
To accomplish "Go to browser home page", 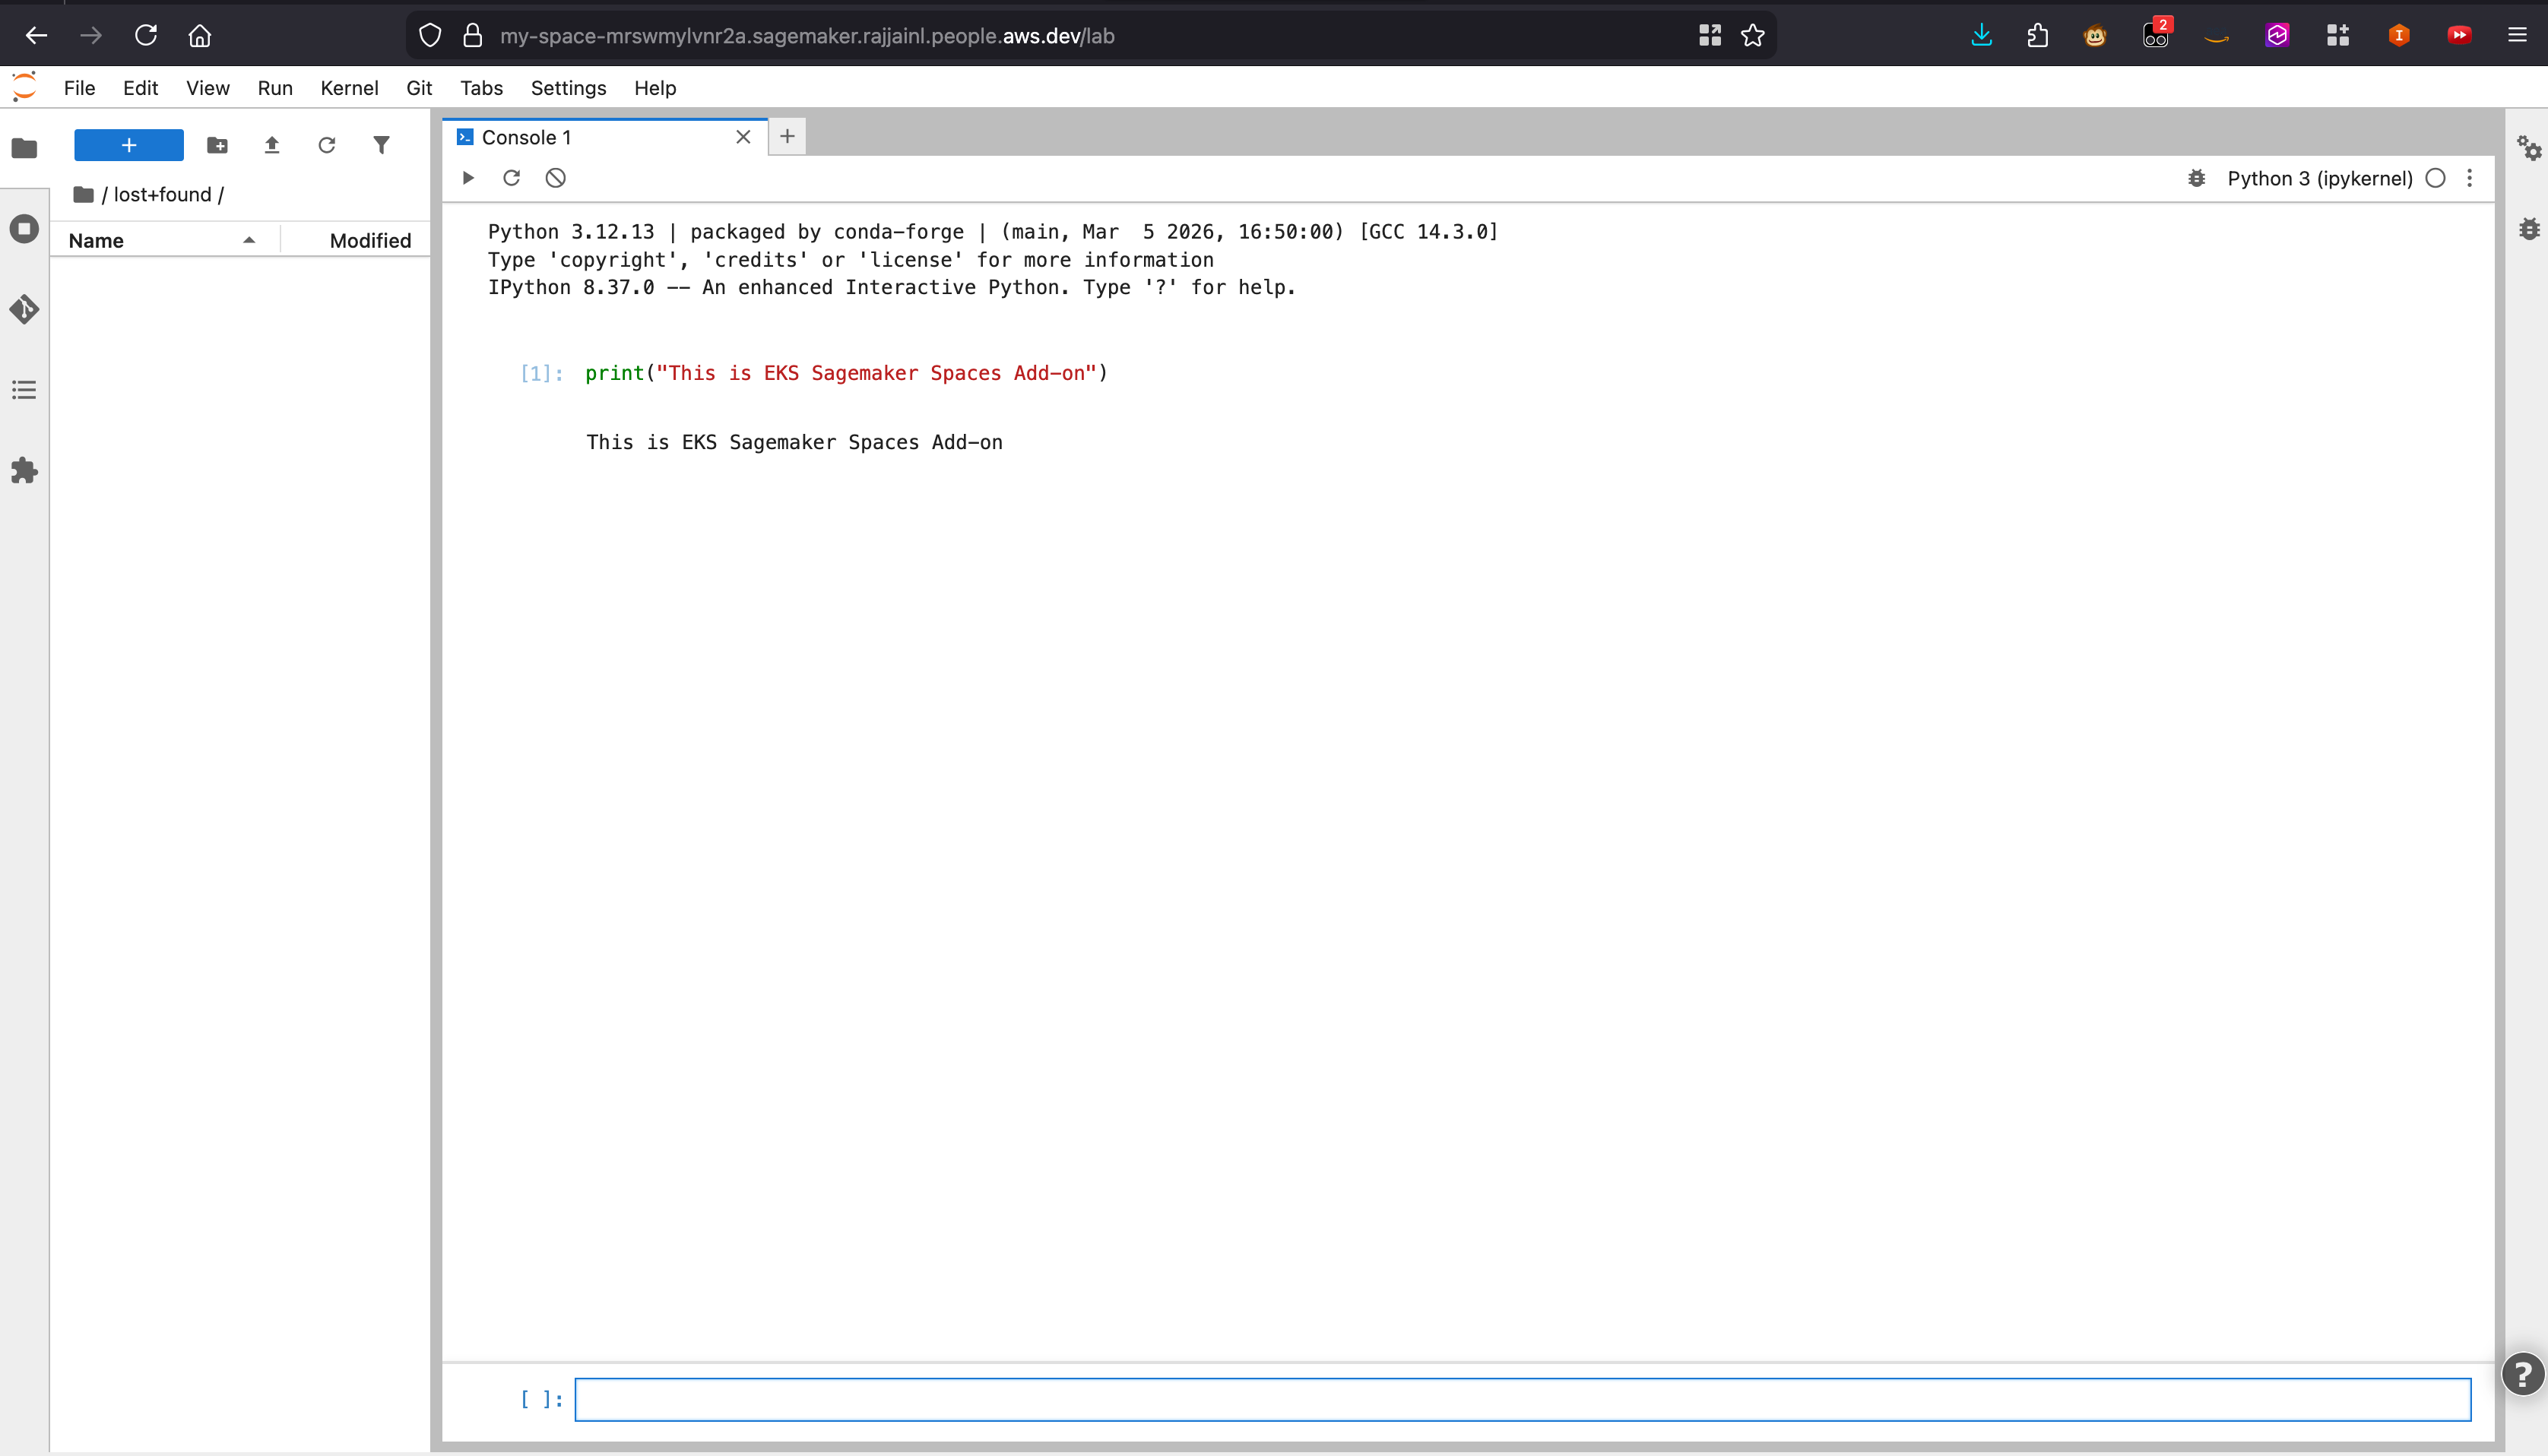I will (x=200, y=36).
